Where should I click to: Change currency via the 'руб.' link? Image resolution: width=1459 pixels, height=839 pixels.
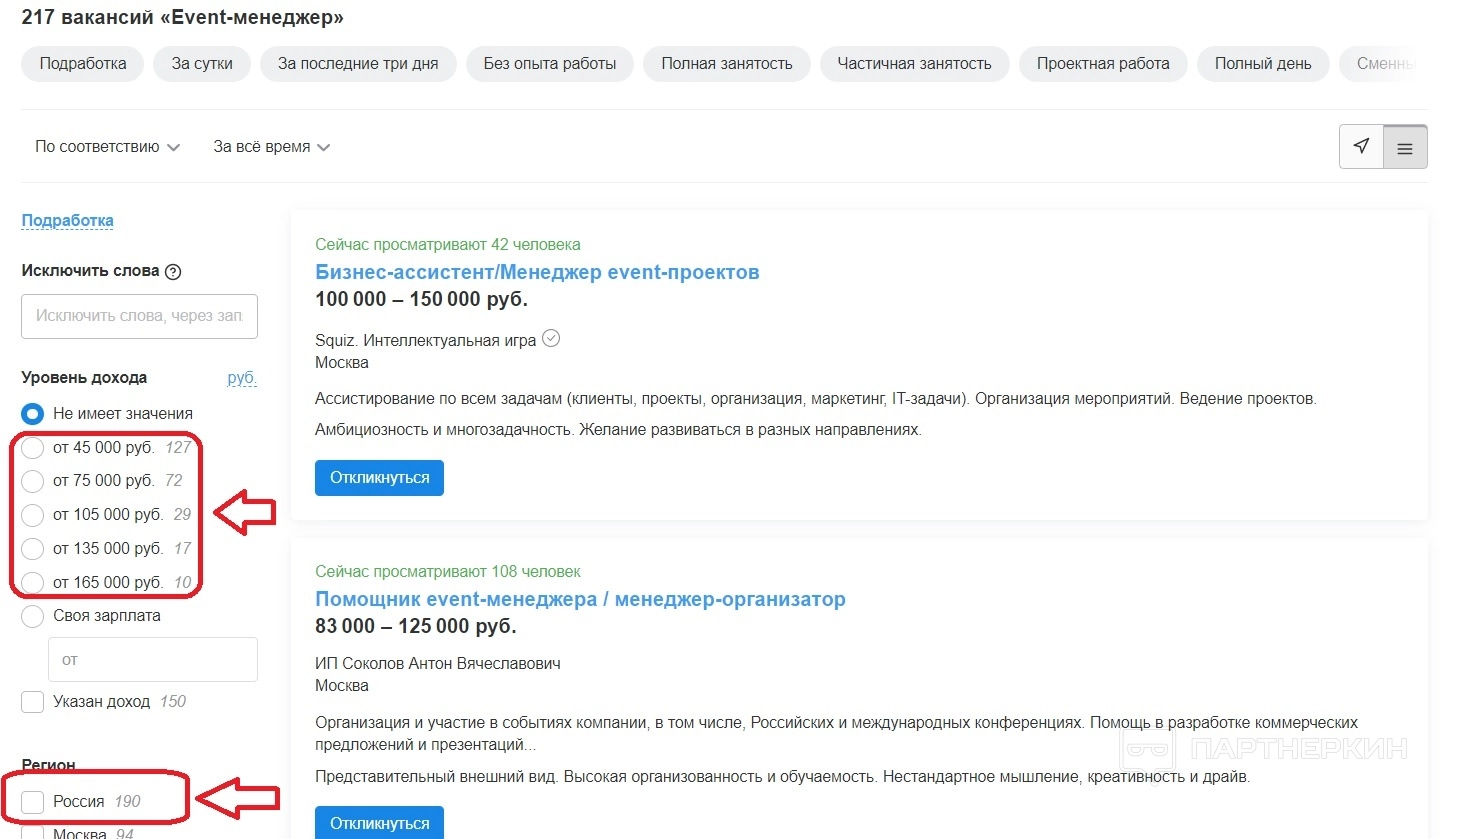(x=241, y=377)
